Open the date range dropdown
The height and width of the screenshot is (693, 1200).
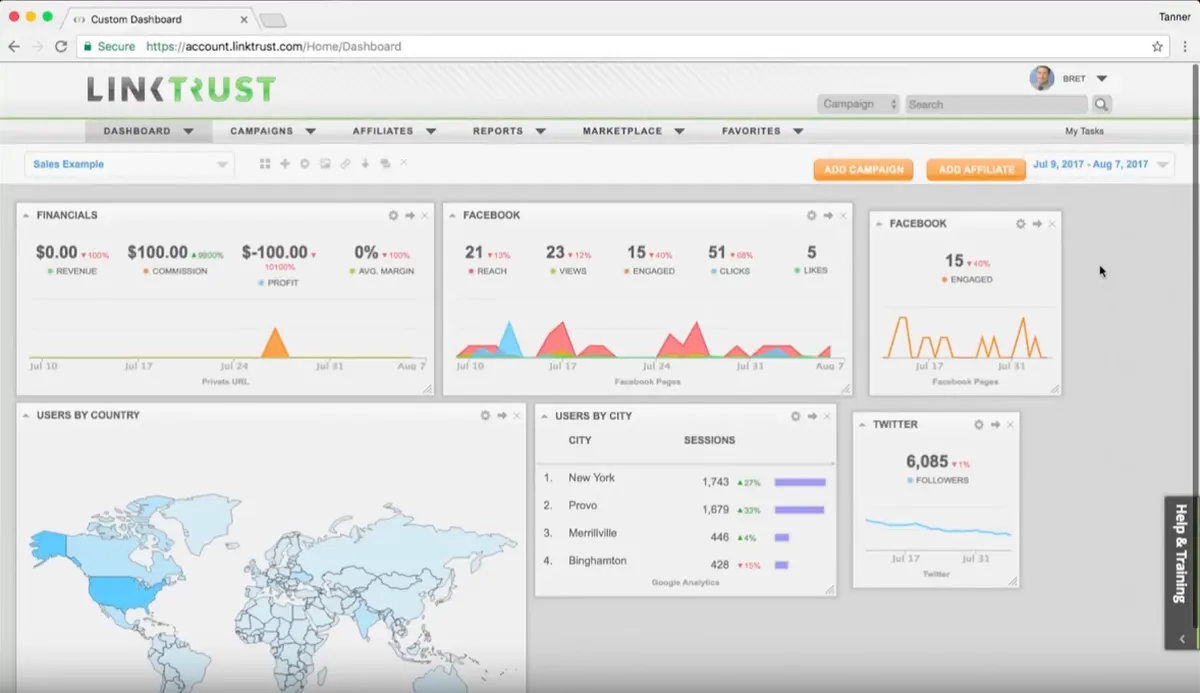(x=1100, y=164)
